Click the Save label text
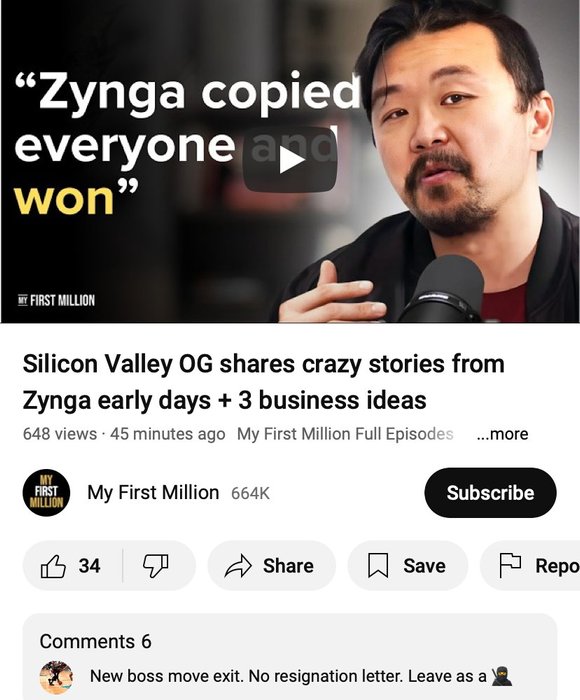Image resolution: width=580 pixels, height=700 pixels. pos(424,566)
